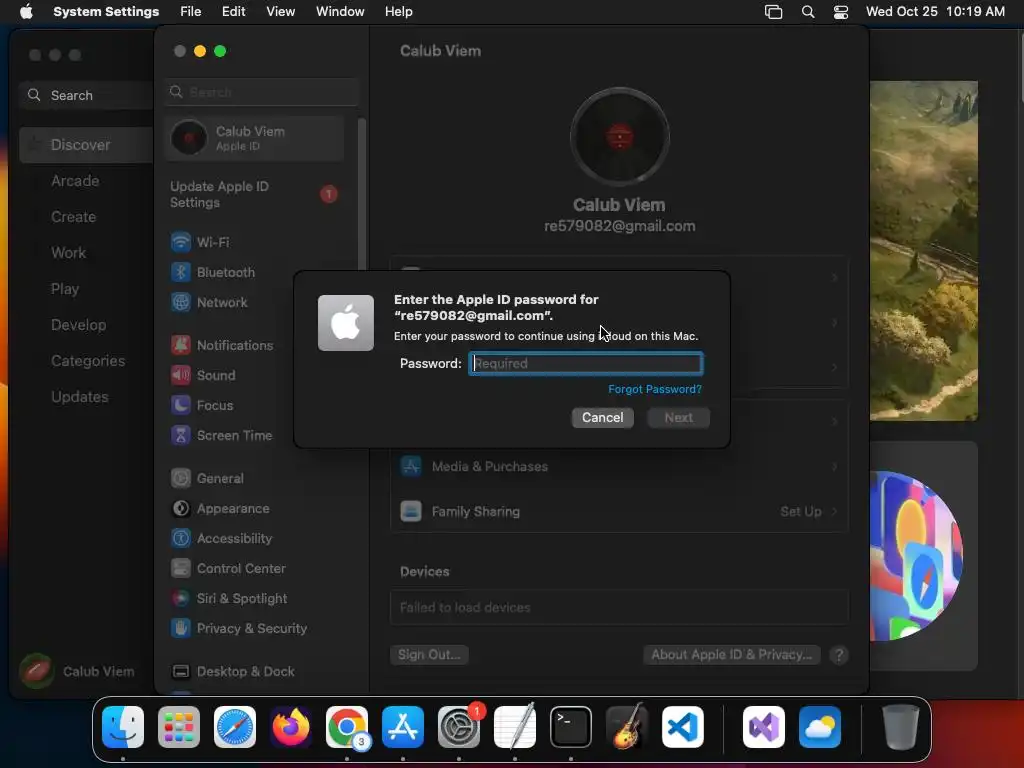Open Siri & Spotlight icon
The height and width of the screenshot is (768, 1024).
[181, 599]
